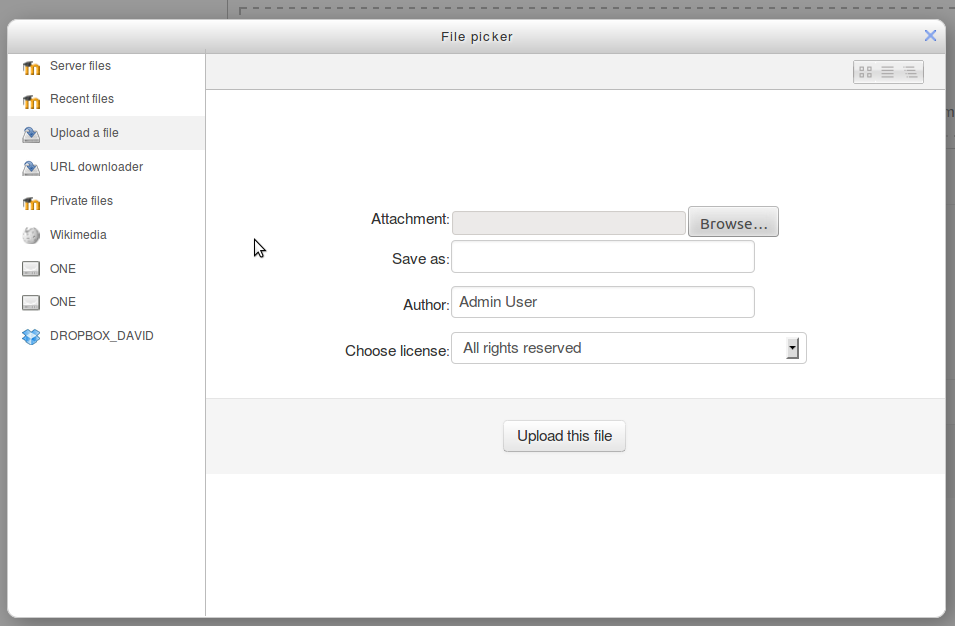The height and width of the screenshot is (626, 955).
Task: Click the Upload this file button
Action: tap(564, 436)
